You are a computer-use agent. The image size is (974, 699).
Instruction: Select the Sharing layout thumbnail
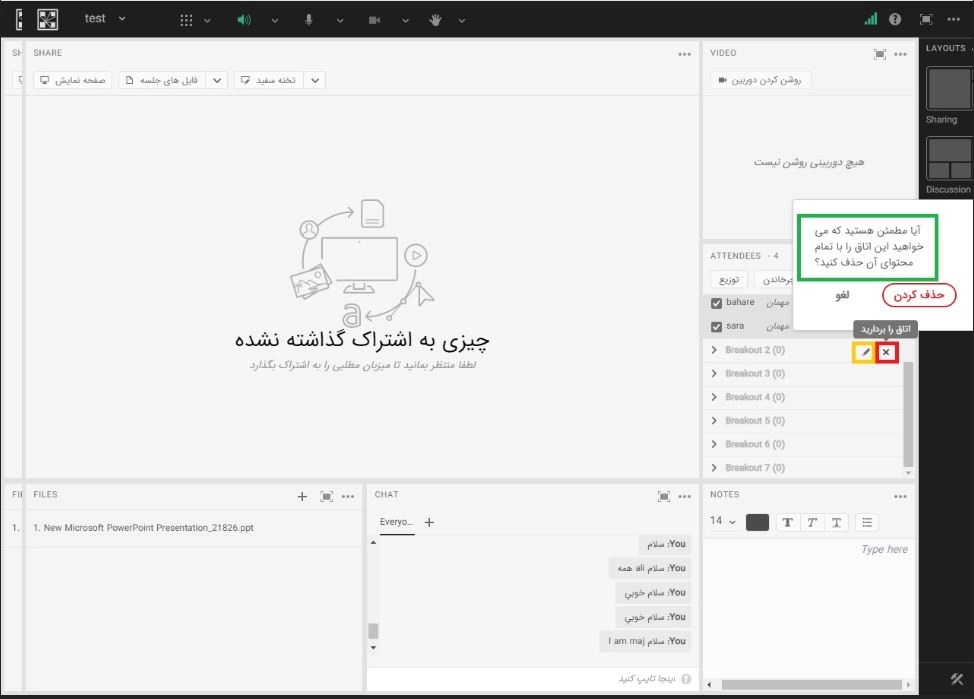pyautogui.click(x=948, y=88)
